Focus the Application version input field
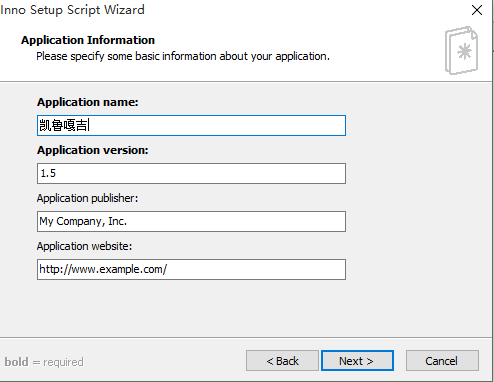This screenshot has width=494, height=382. (x=191, y=173)
